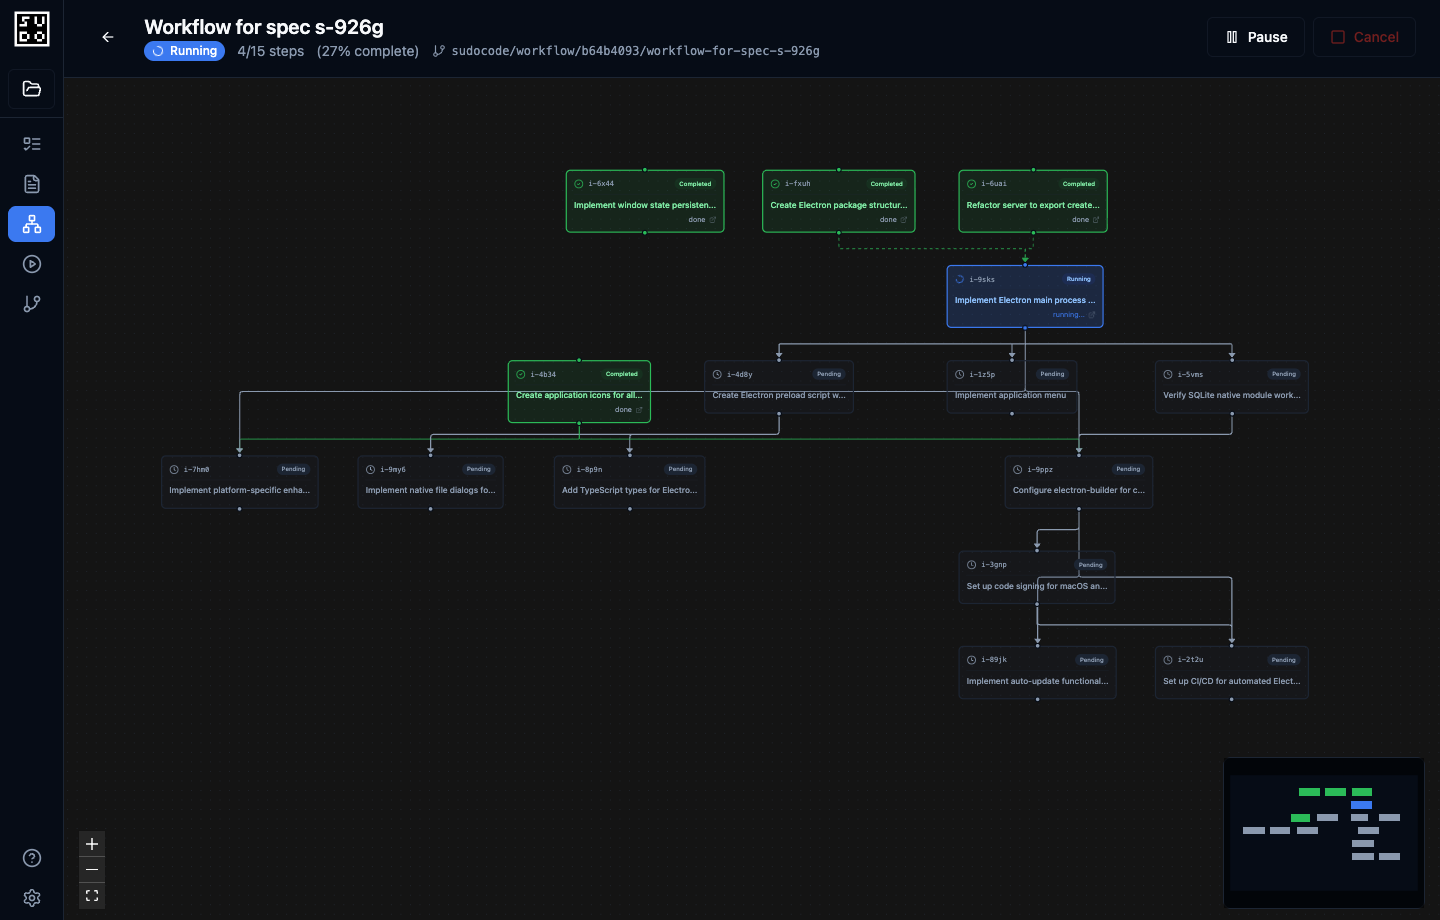The width and height of the screenshot is (1440, 920).
Task: Click the Cancel button in the header
Action: [1364, 37]
